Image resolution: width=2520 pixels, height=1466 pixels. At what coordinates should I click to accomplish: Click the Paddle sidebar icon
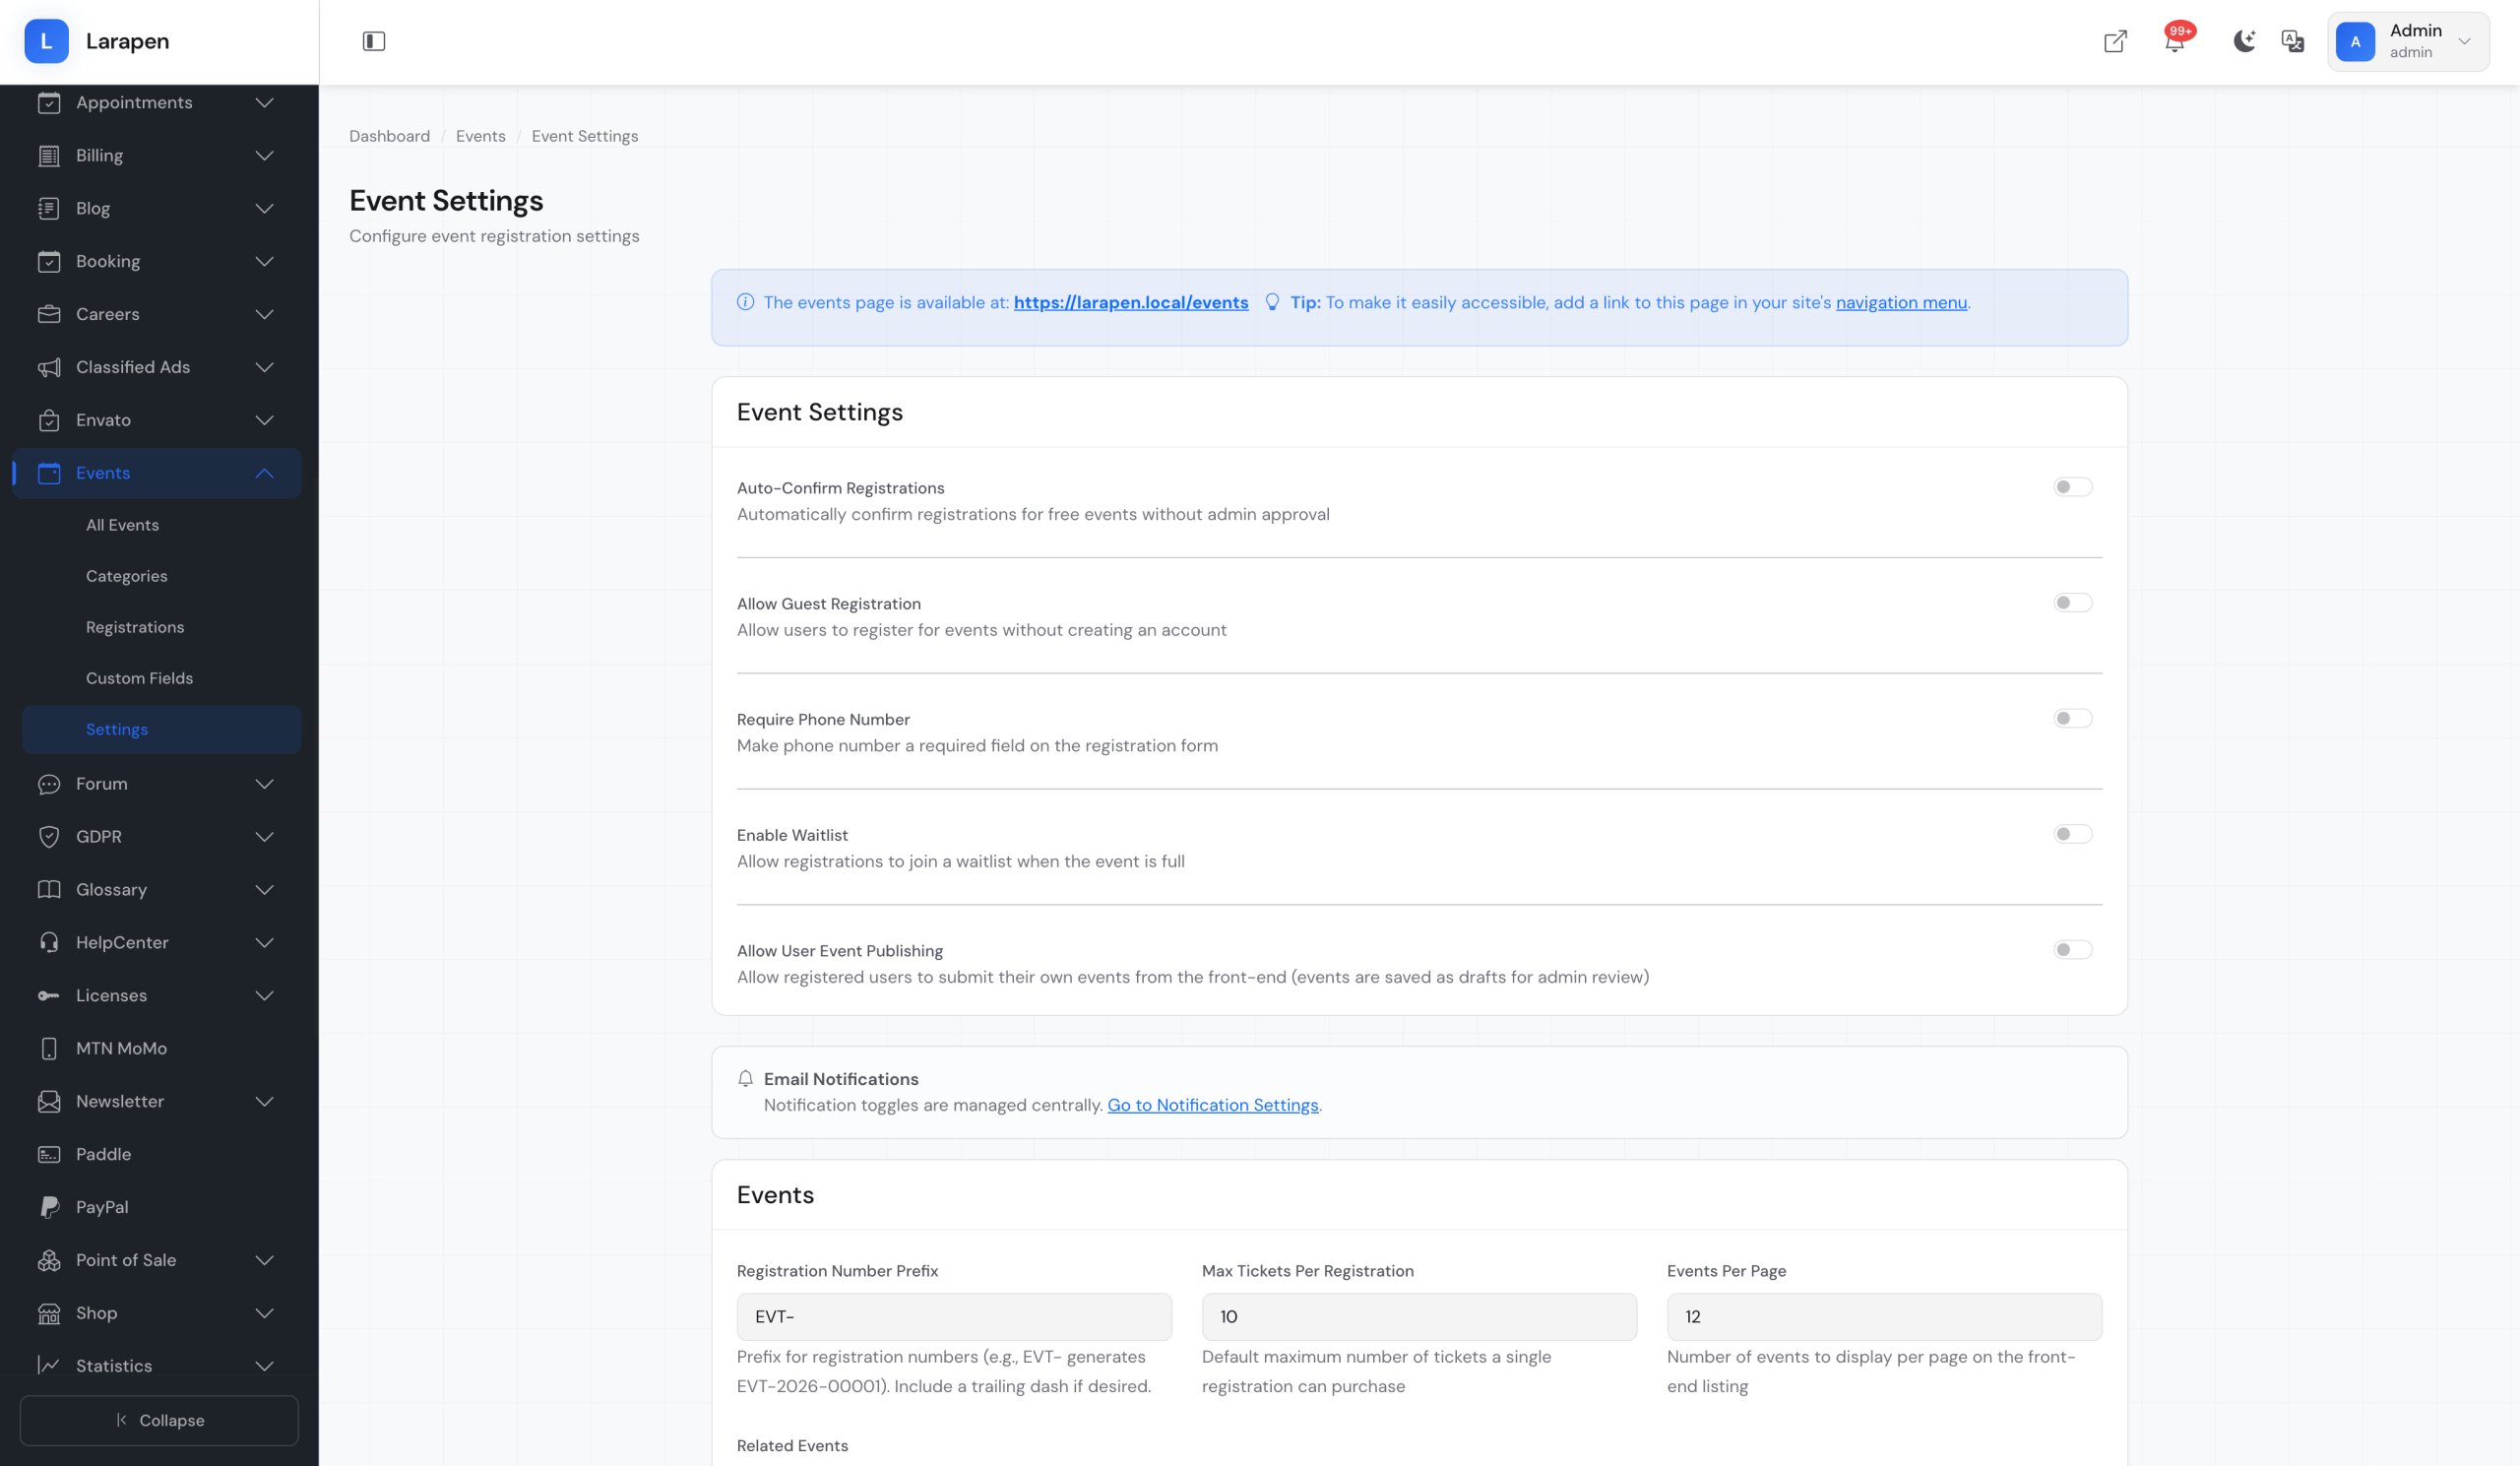click(x=48, y=1154)
